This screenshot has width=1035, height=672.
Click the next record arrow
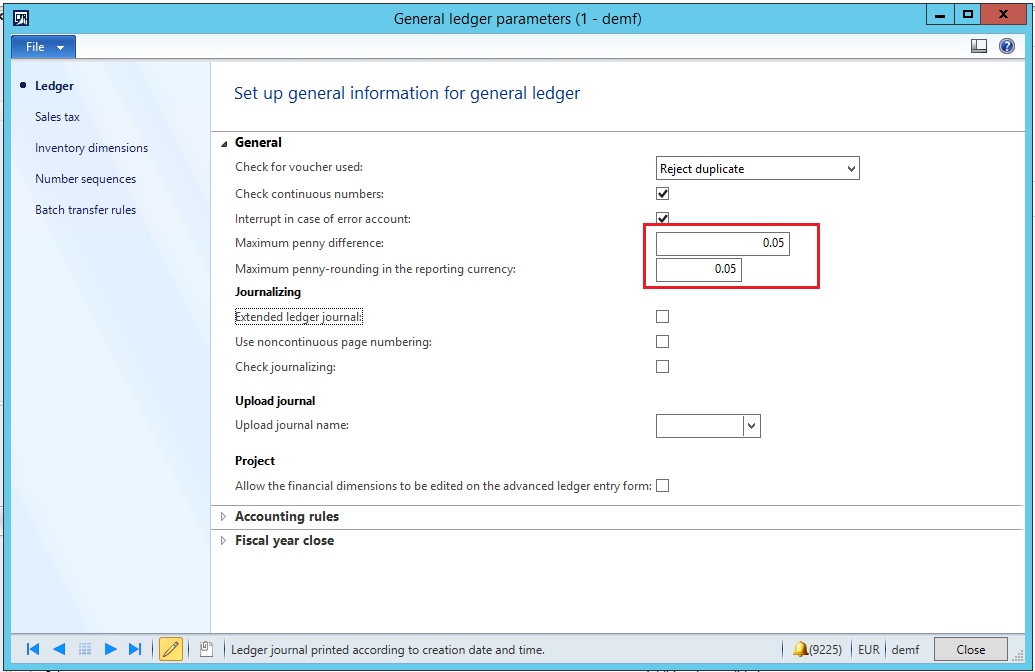point(111,649)
